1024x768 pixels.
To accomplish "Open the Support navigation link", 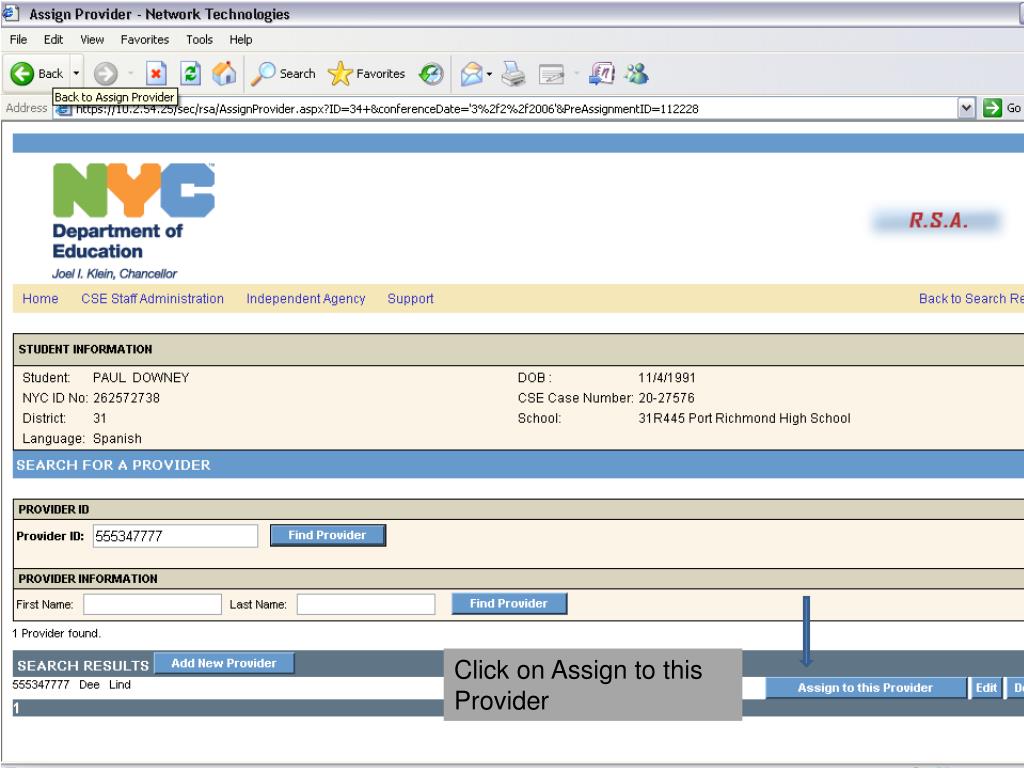I will 410,298.
